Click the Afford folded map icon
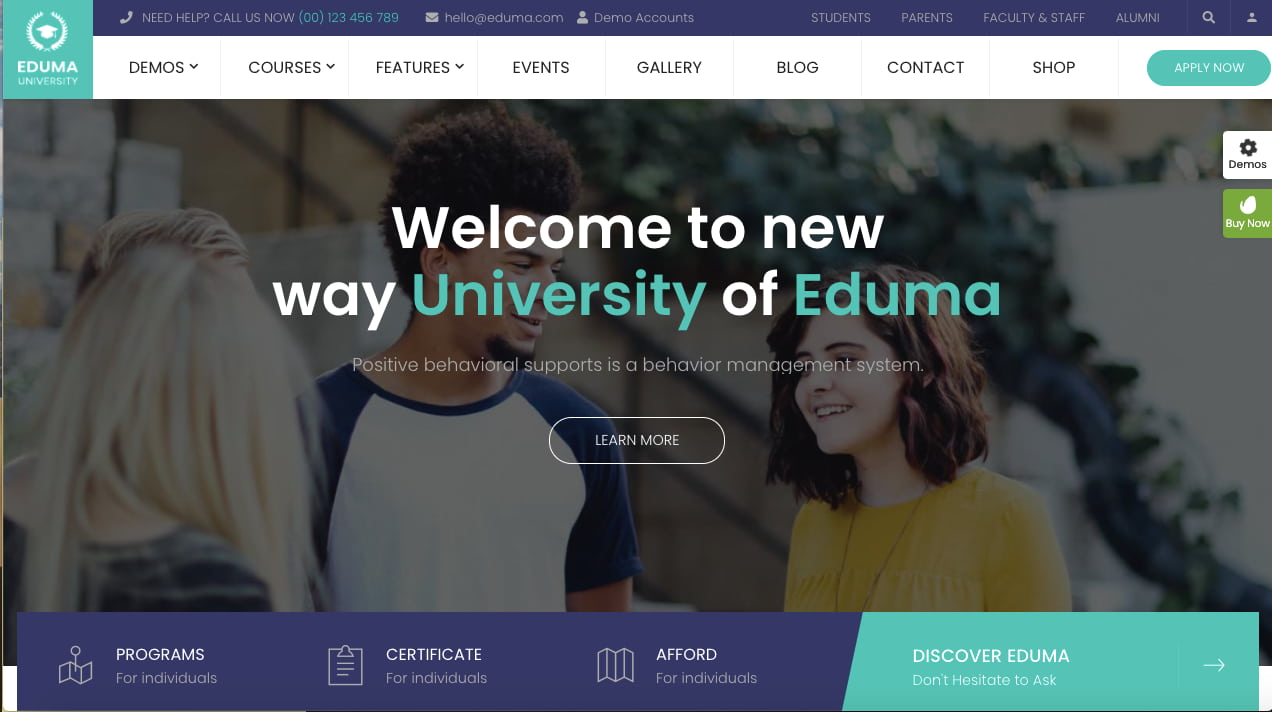This screenshot has width=1272, height=712. [615, 665]
